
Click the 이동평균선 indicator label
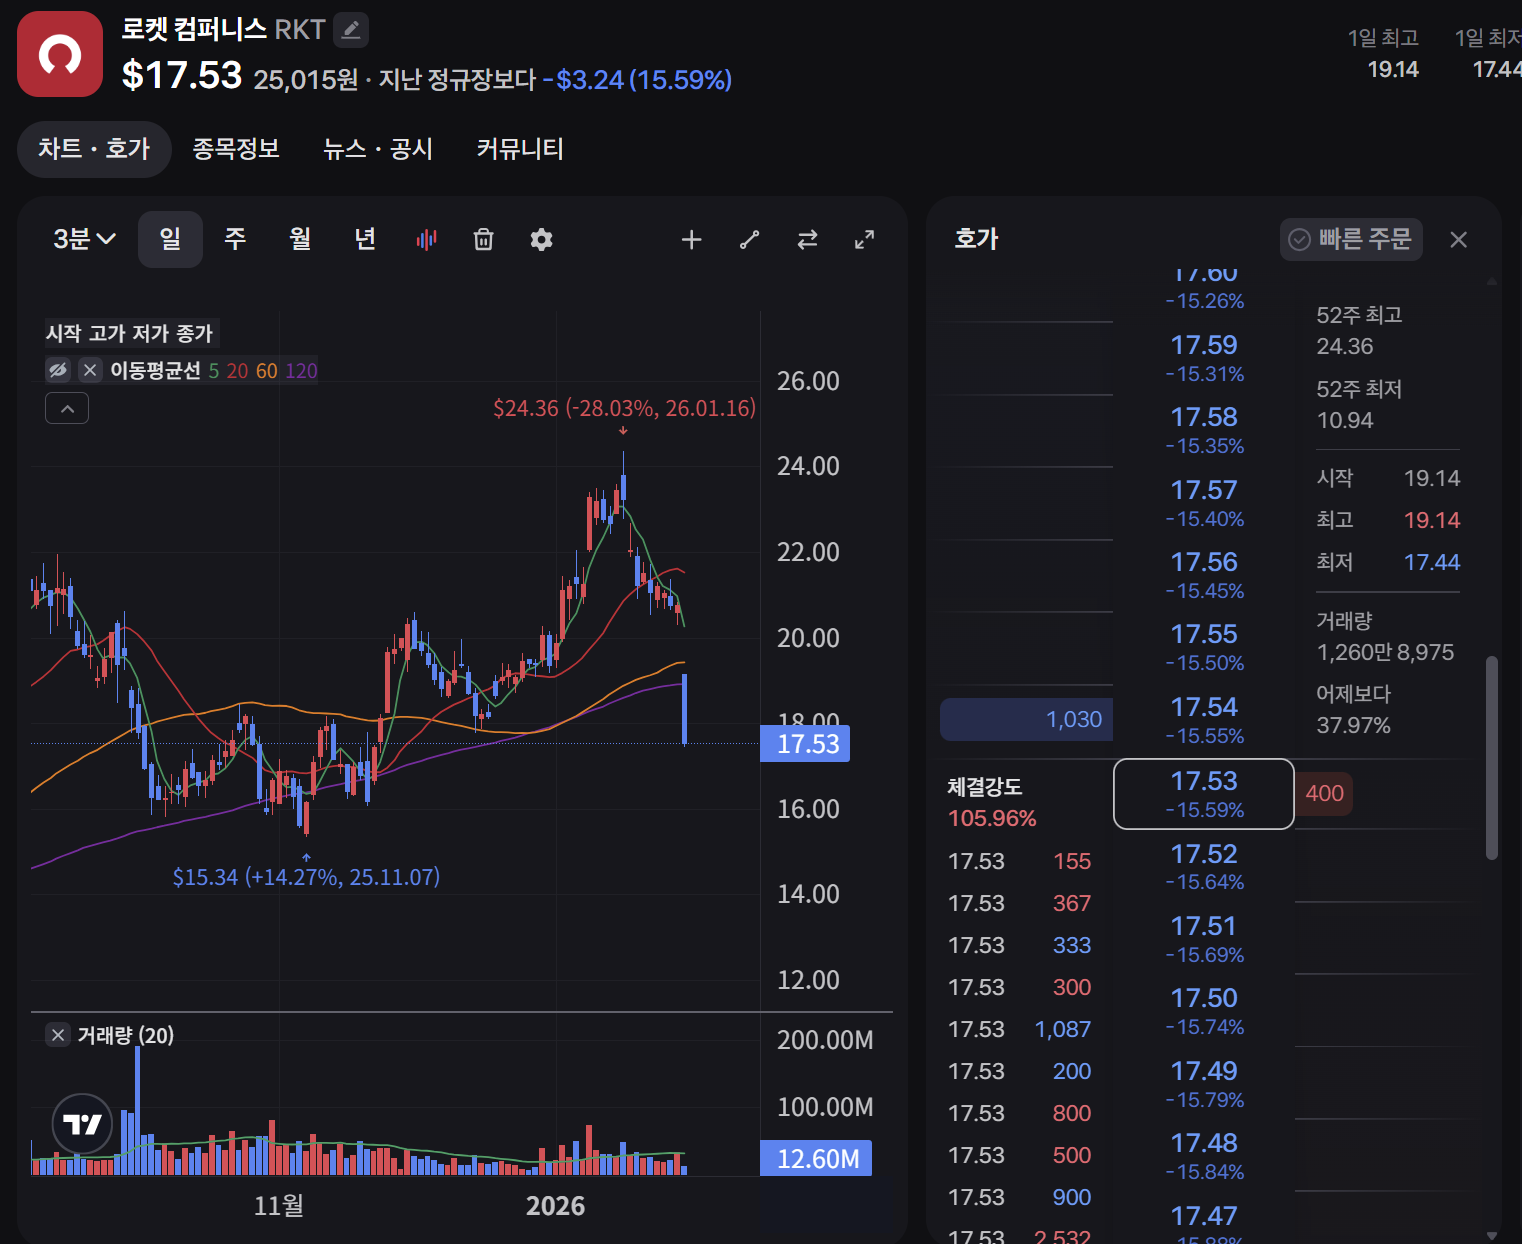click(155, 370)
